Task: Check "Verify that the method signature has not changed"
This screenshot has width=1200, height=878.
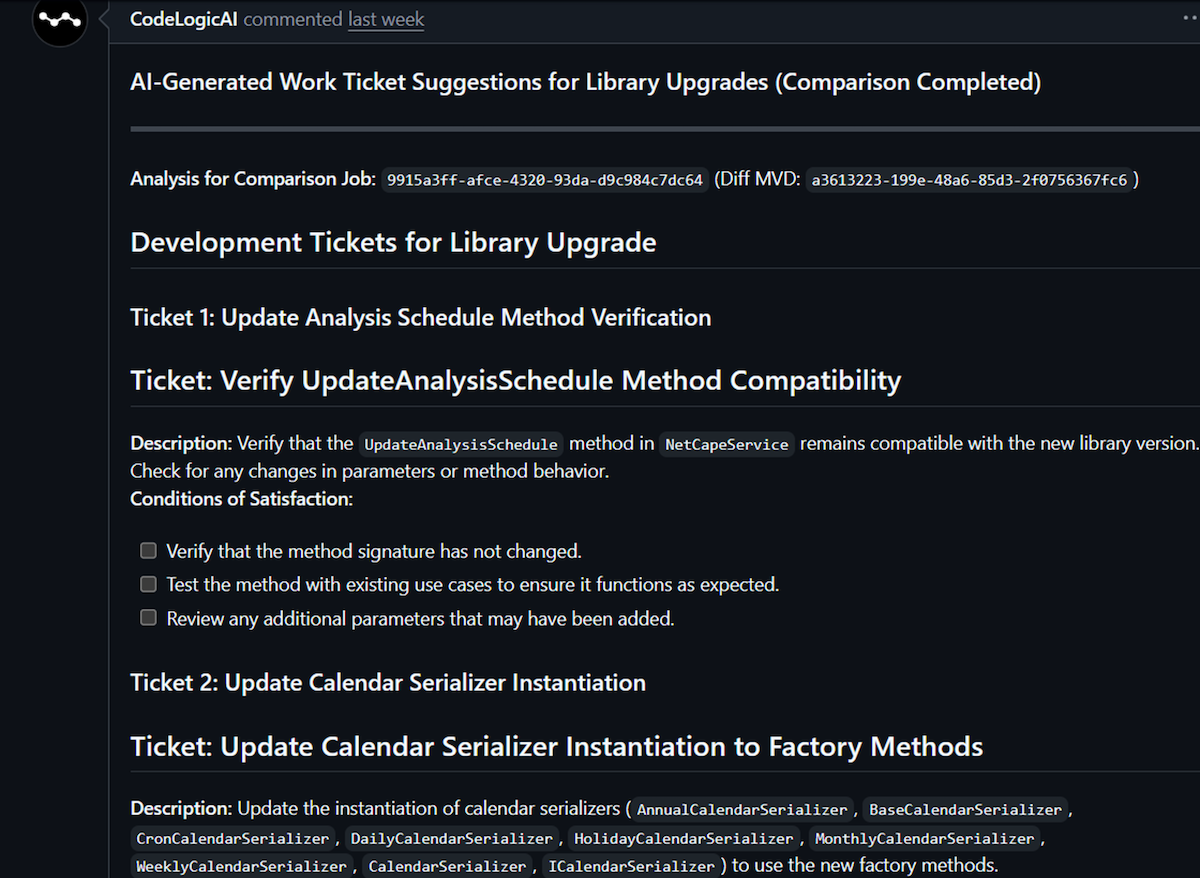Action: coord(148,551)
